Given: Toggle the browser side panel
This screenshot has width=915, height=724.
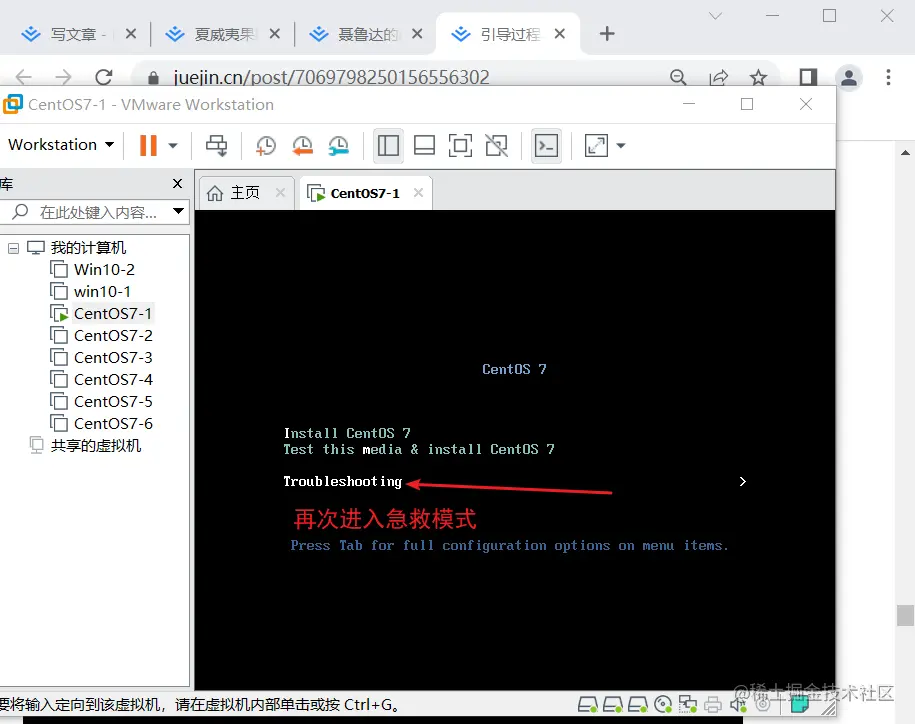Looking at the screenshot, I should pos(808,77).
